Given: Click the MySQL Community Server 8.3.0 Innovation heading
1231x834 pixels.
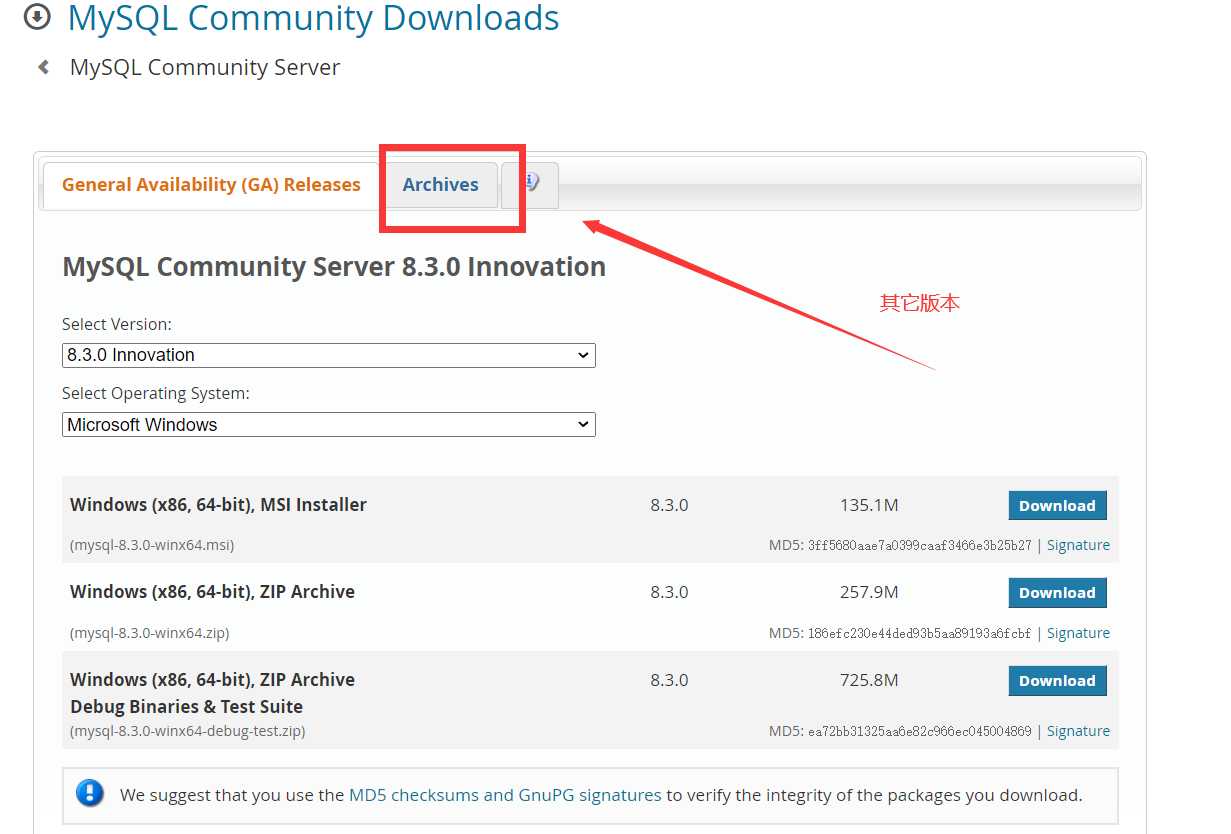Looking at the screenshot, I should (x=334, y=267).
